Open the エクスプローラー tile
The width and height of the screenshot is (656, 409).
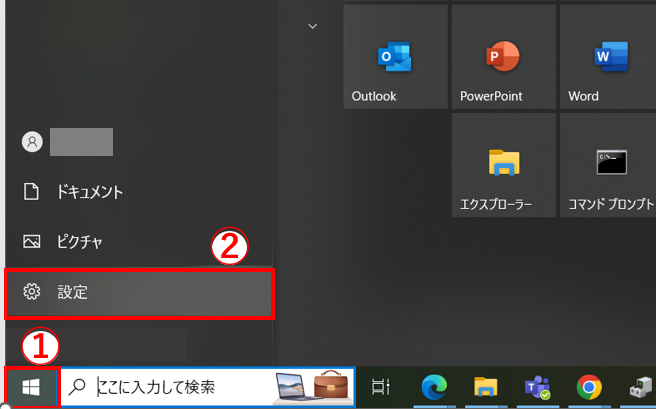[x=504, y=165]
